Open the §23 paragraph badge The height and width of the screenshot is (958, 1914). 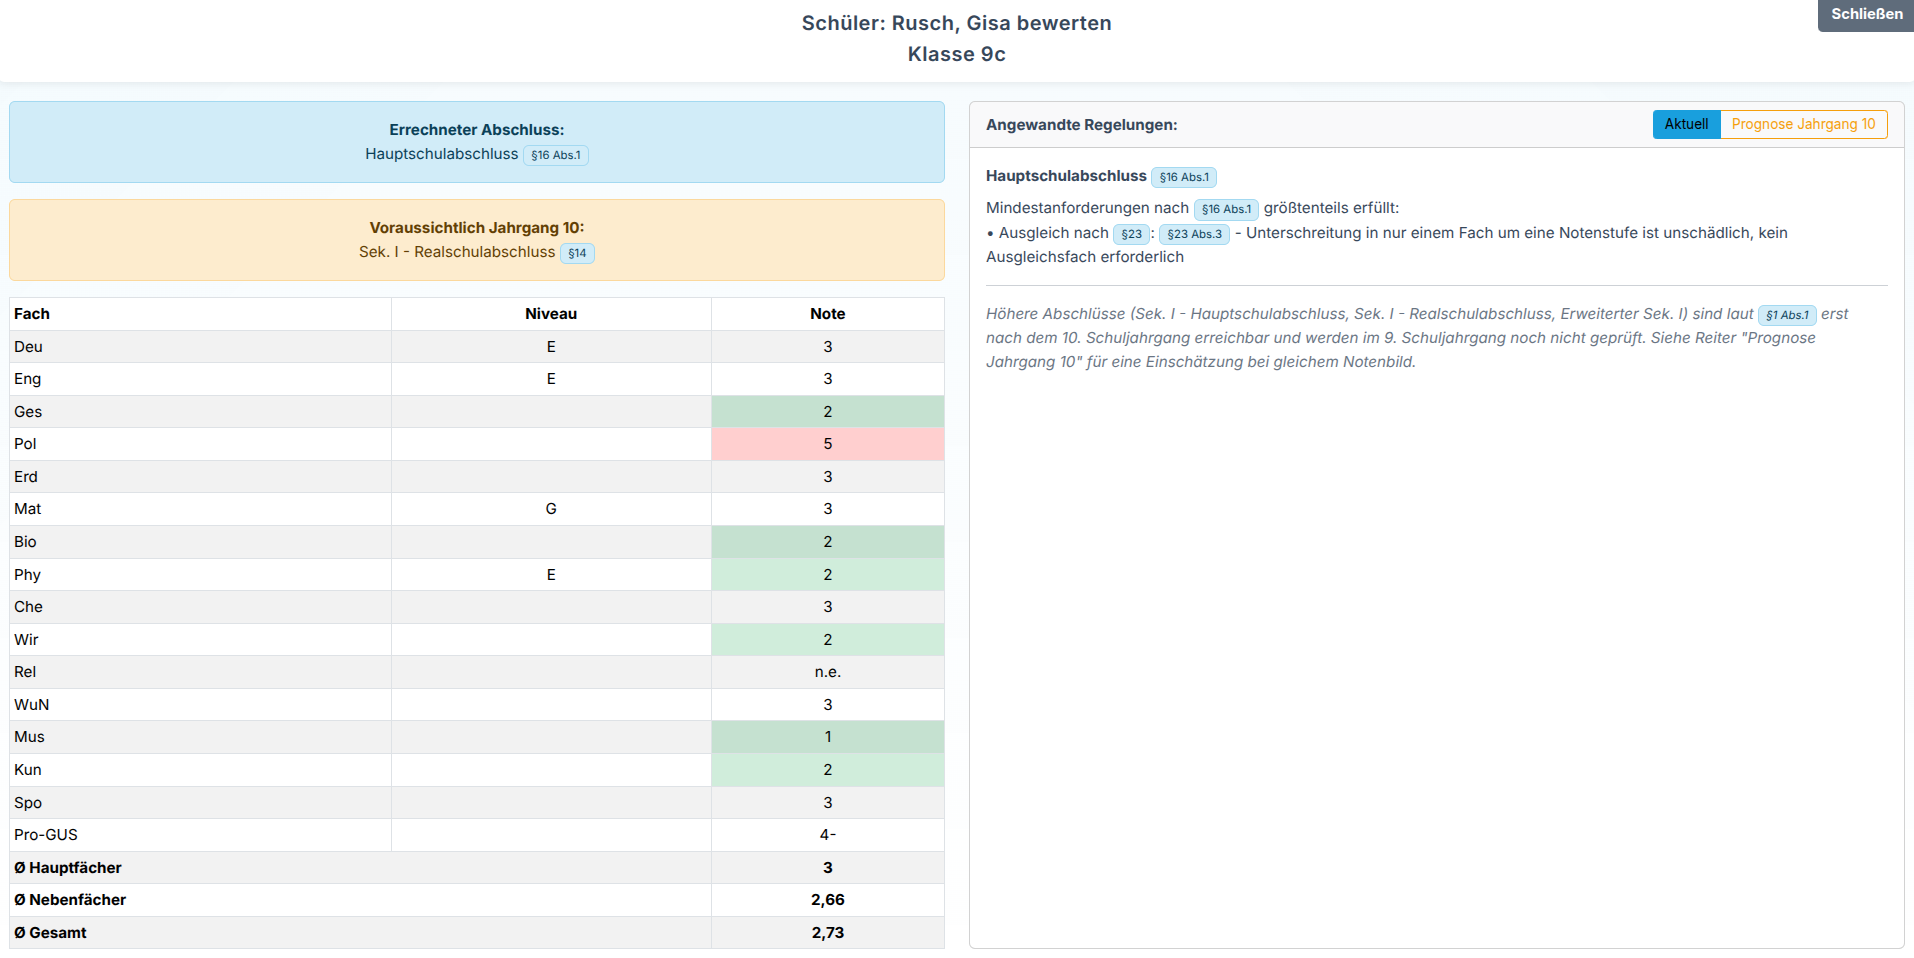click(1131, 234)
